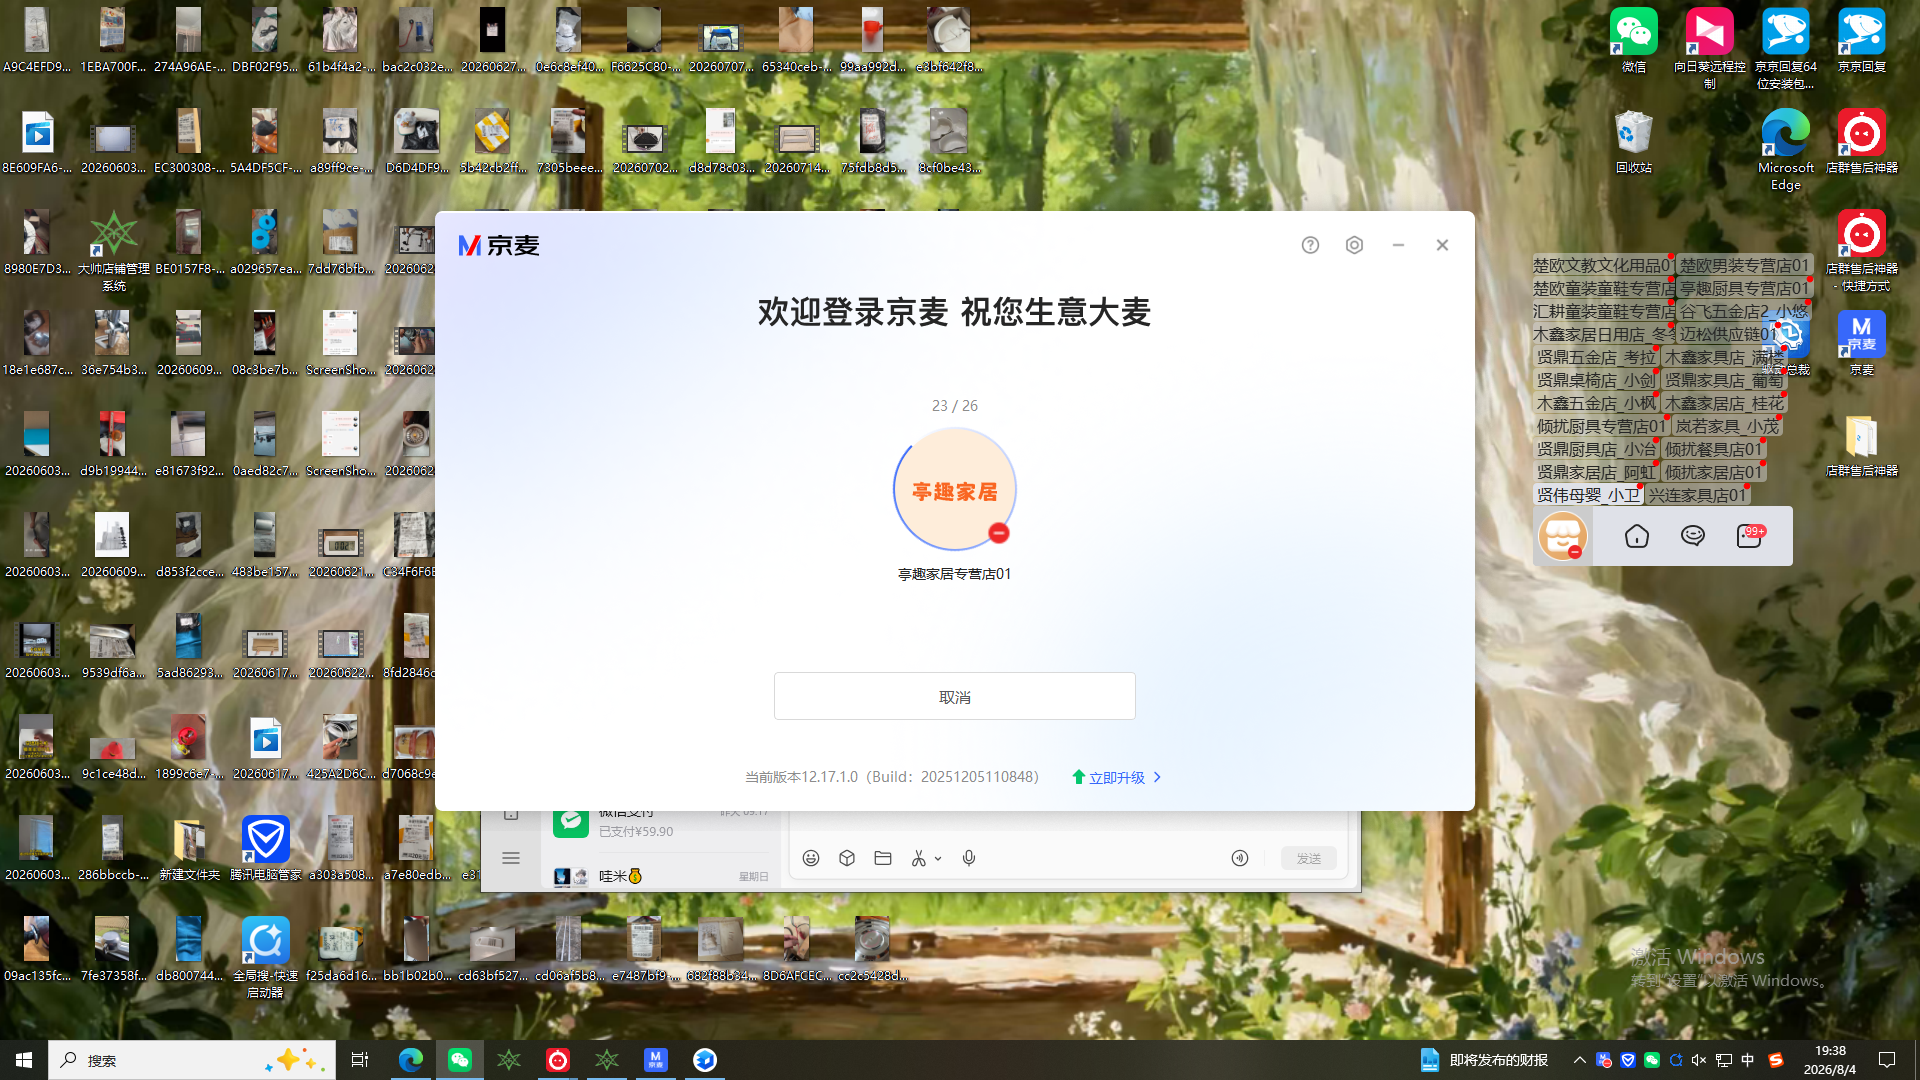
Task: Open the 回收站 recycle bin icon
Action: coord(1634,142)
